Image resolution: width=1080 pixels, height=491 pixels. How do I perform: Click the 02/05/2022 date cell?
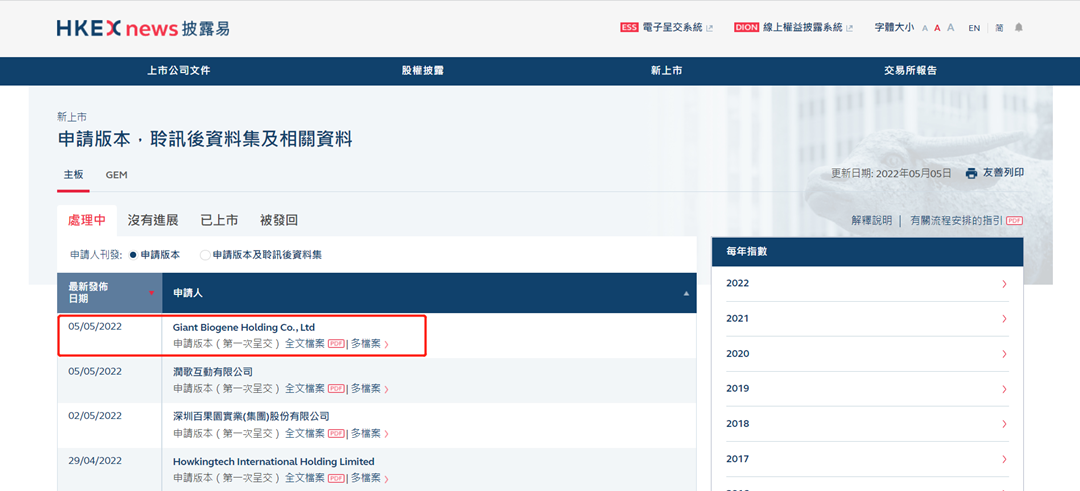[95, 416]
